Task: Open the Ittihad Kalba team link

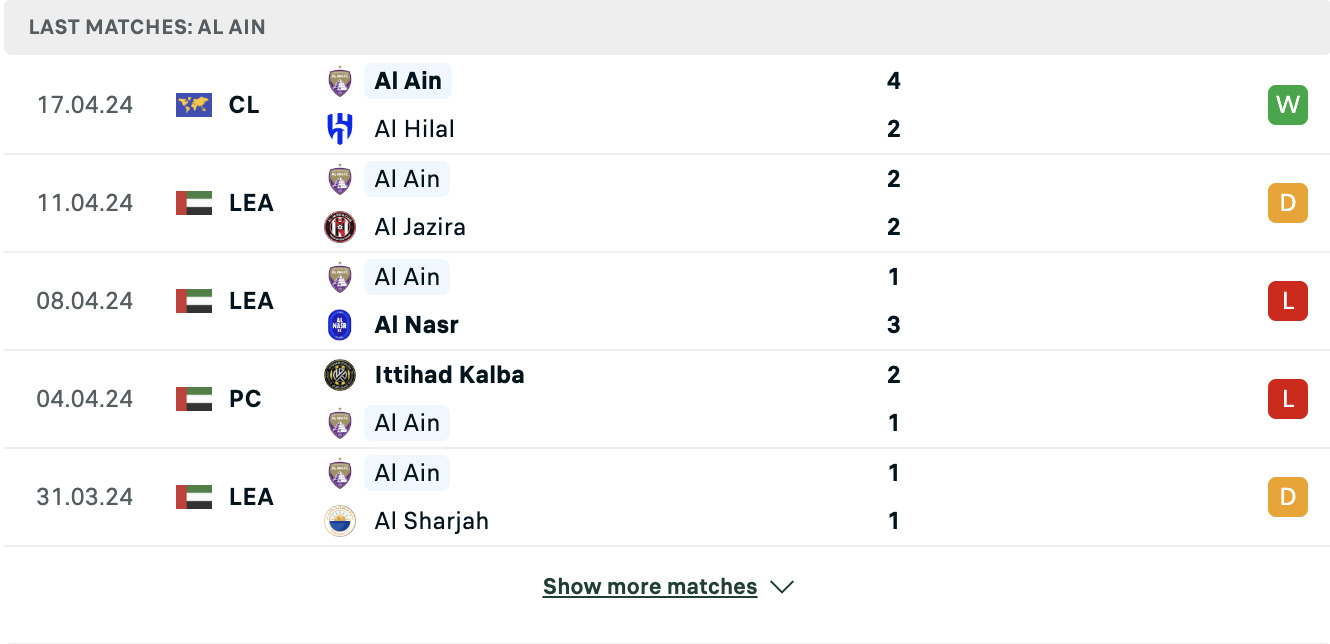Action: click(449, 375)
